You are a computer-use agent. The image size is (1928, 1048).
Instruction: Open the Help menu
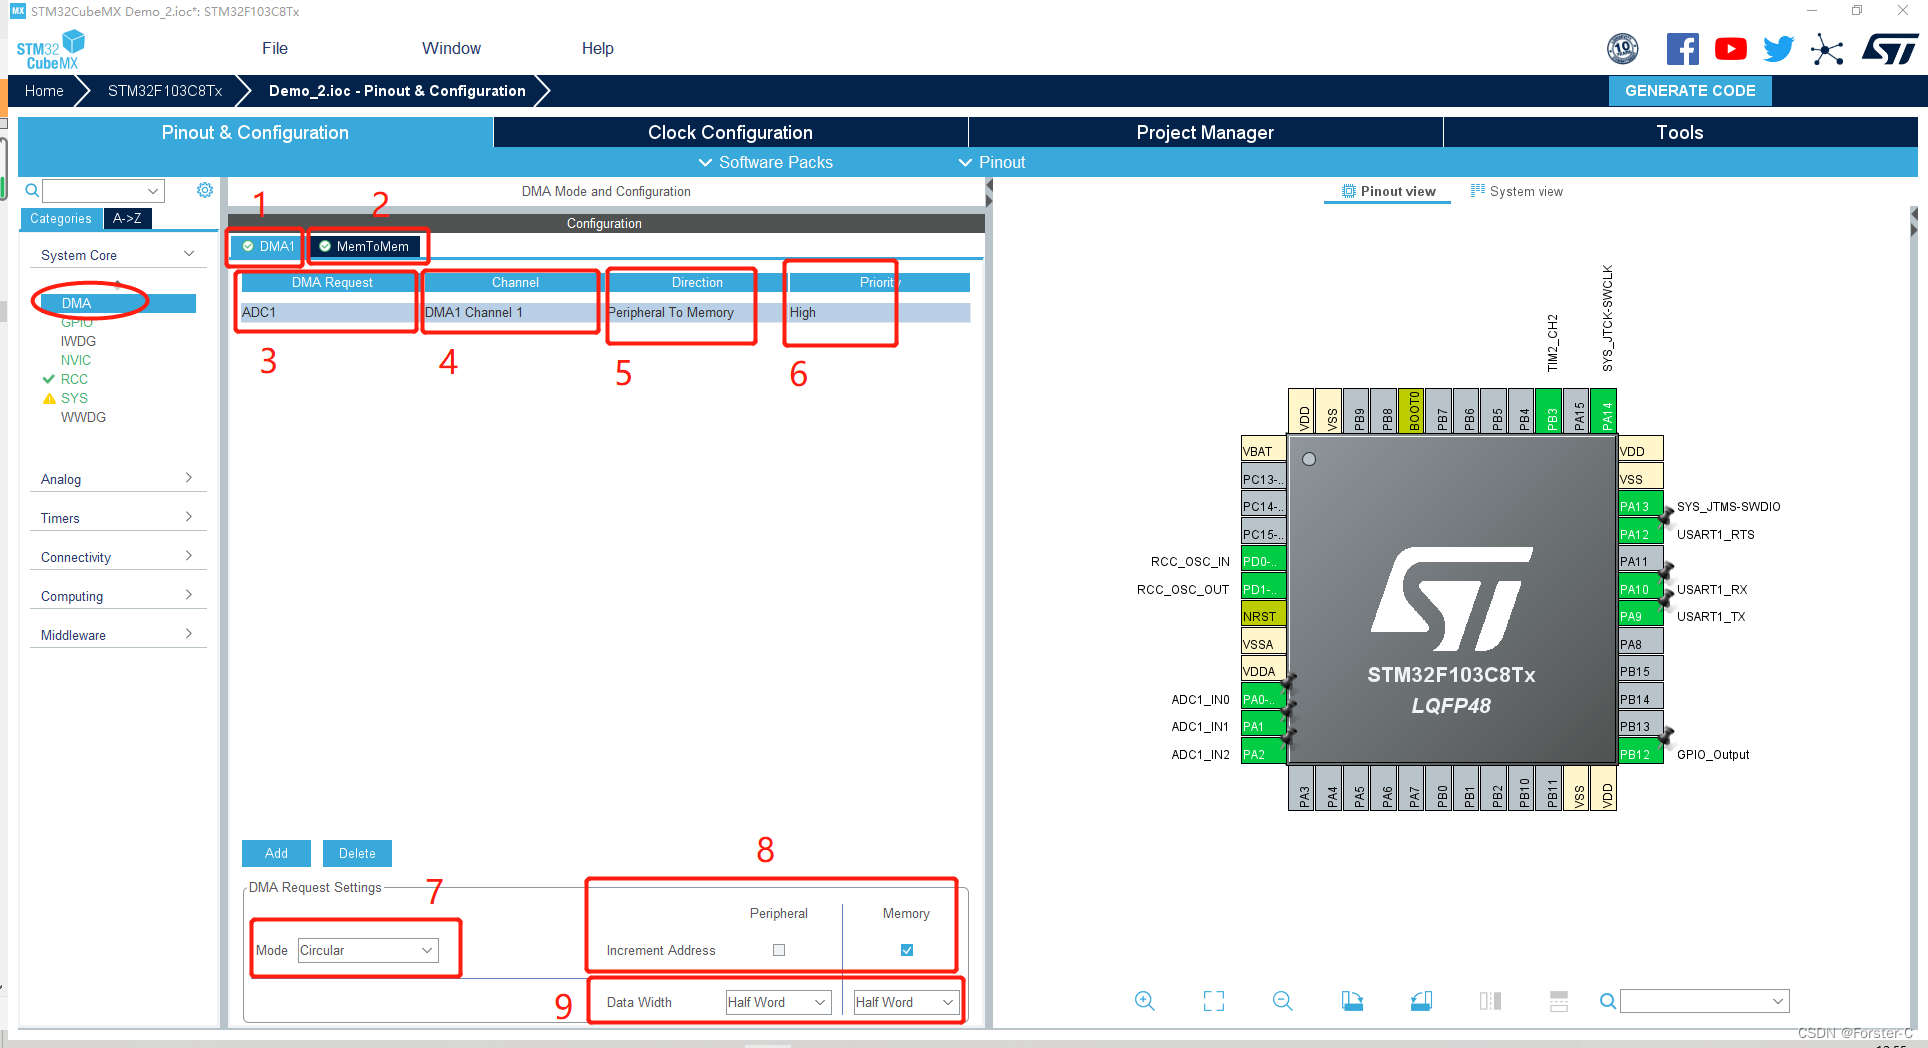(598, 48)
